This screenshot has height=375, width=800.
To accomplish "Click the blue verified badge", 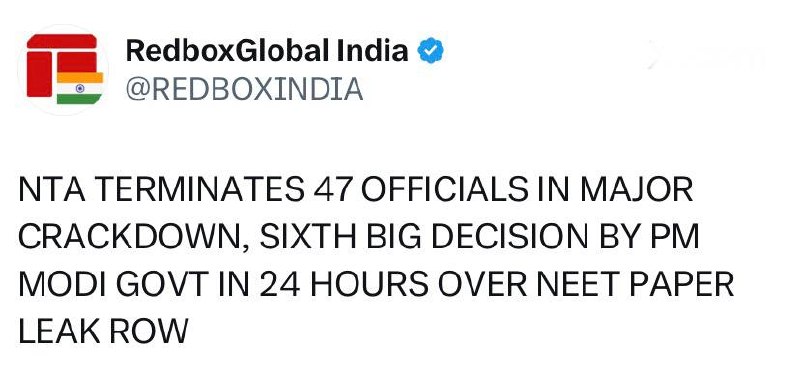I will [431, 50].
